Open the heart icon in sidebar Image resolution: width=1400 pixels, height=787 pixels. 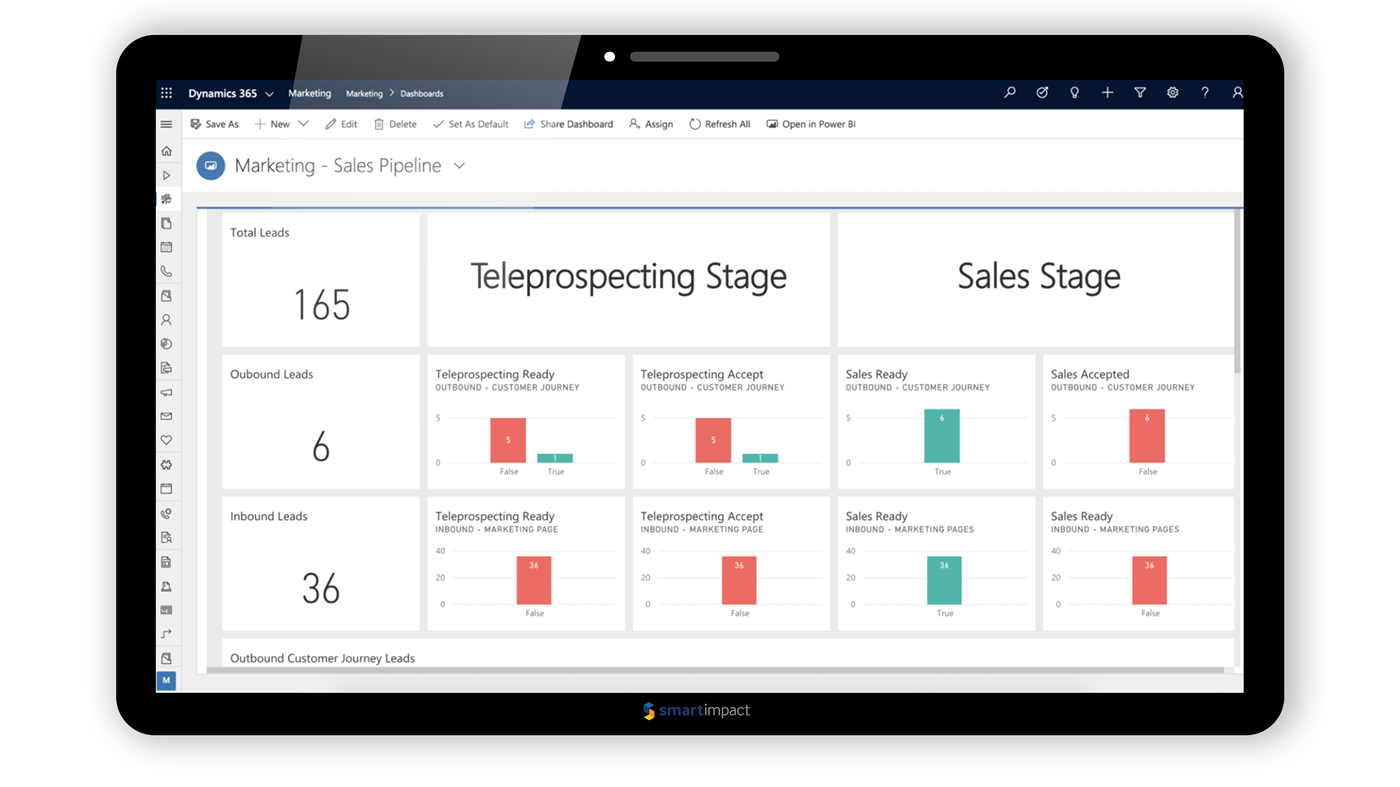coord(166,440)
